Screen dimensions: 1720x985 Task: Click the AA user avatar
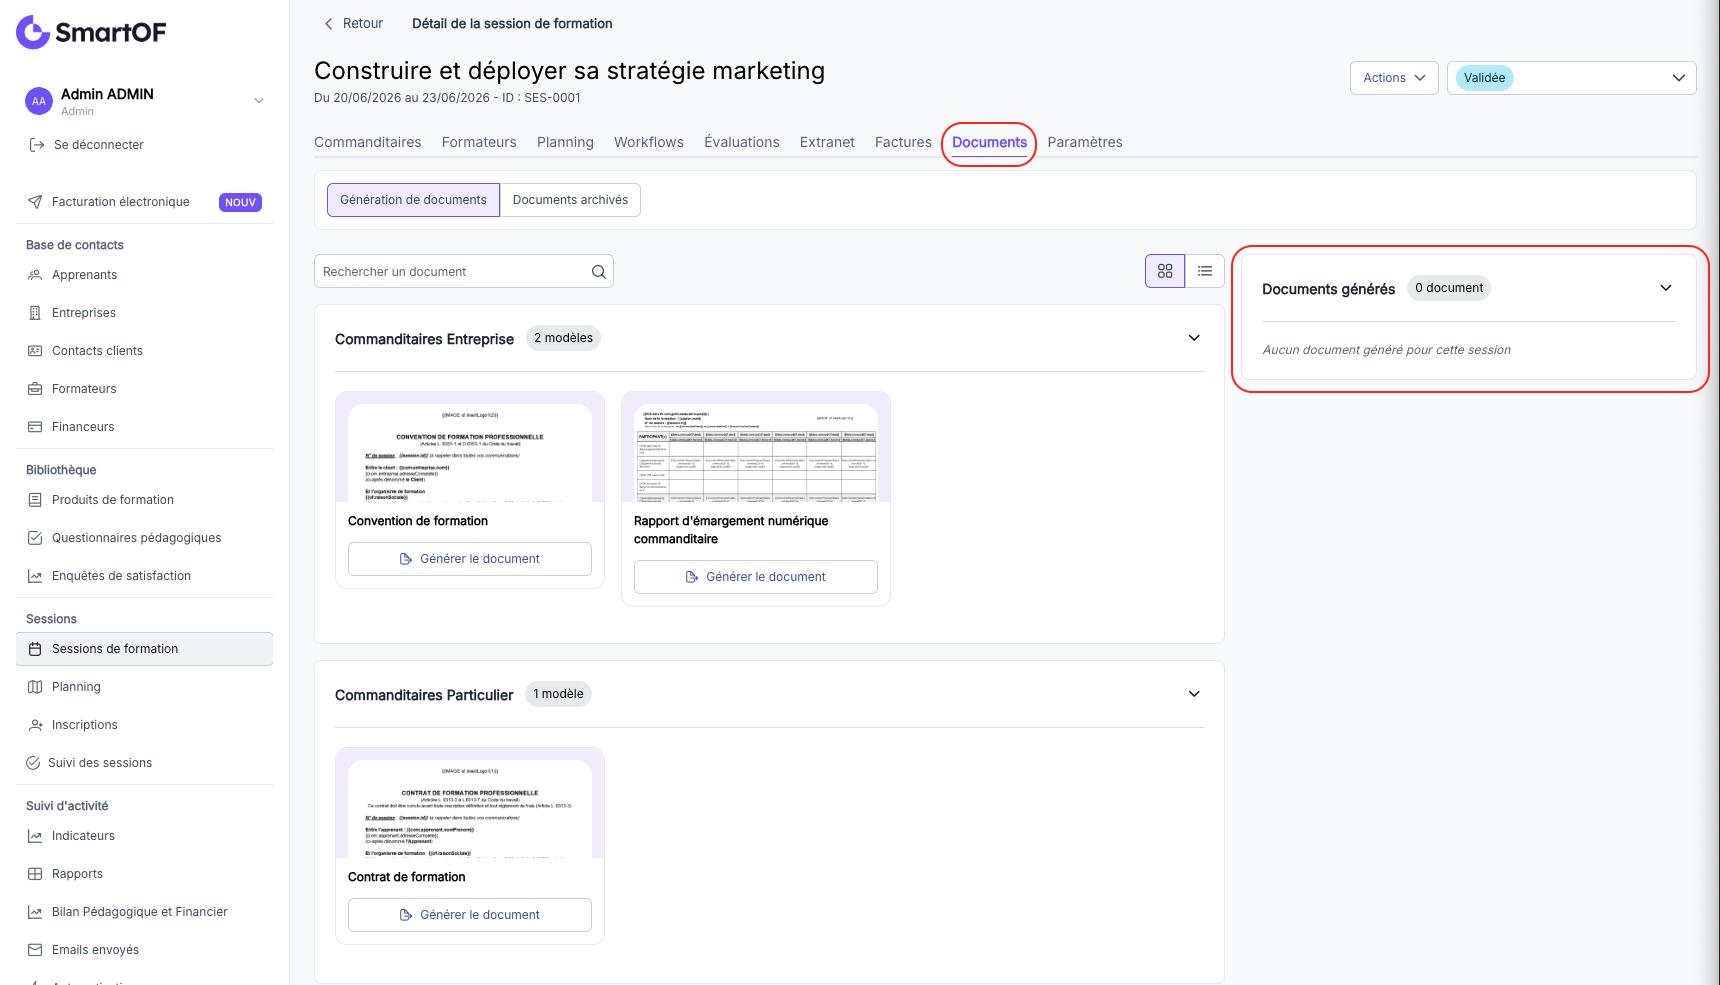tap(38, 101)
